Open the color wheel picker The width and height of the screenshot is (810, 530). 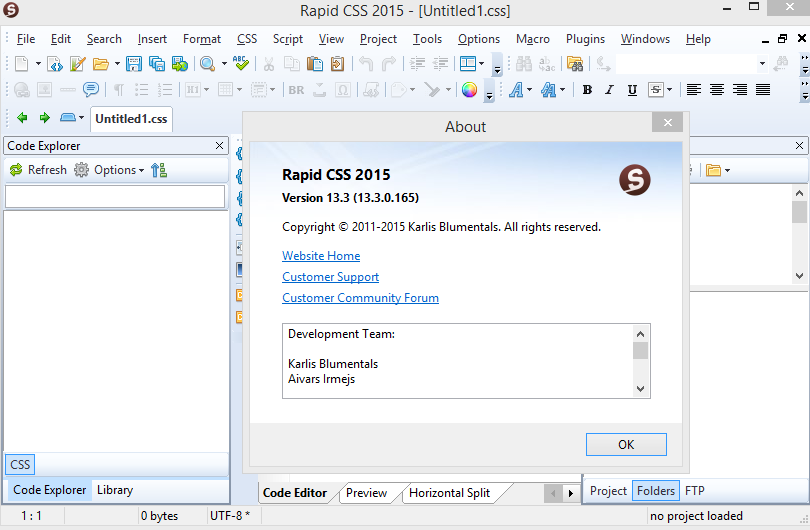click(469, 90)
